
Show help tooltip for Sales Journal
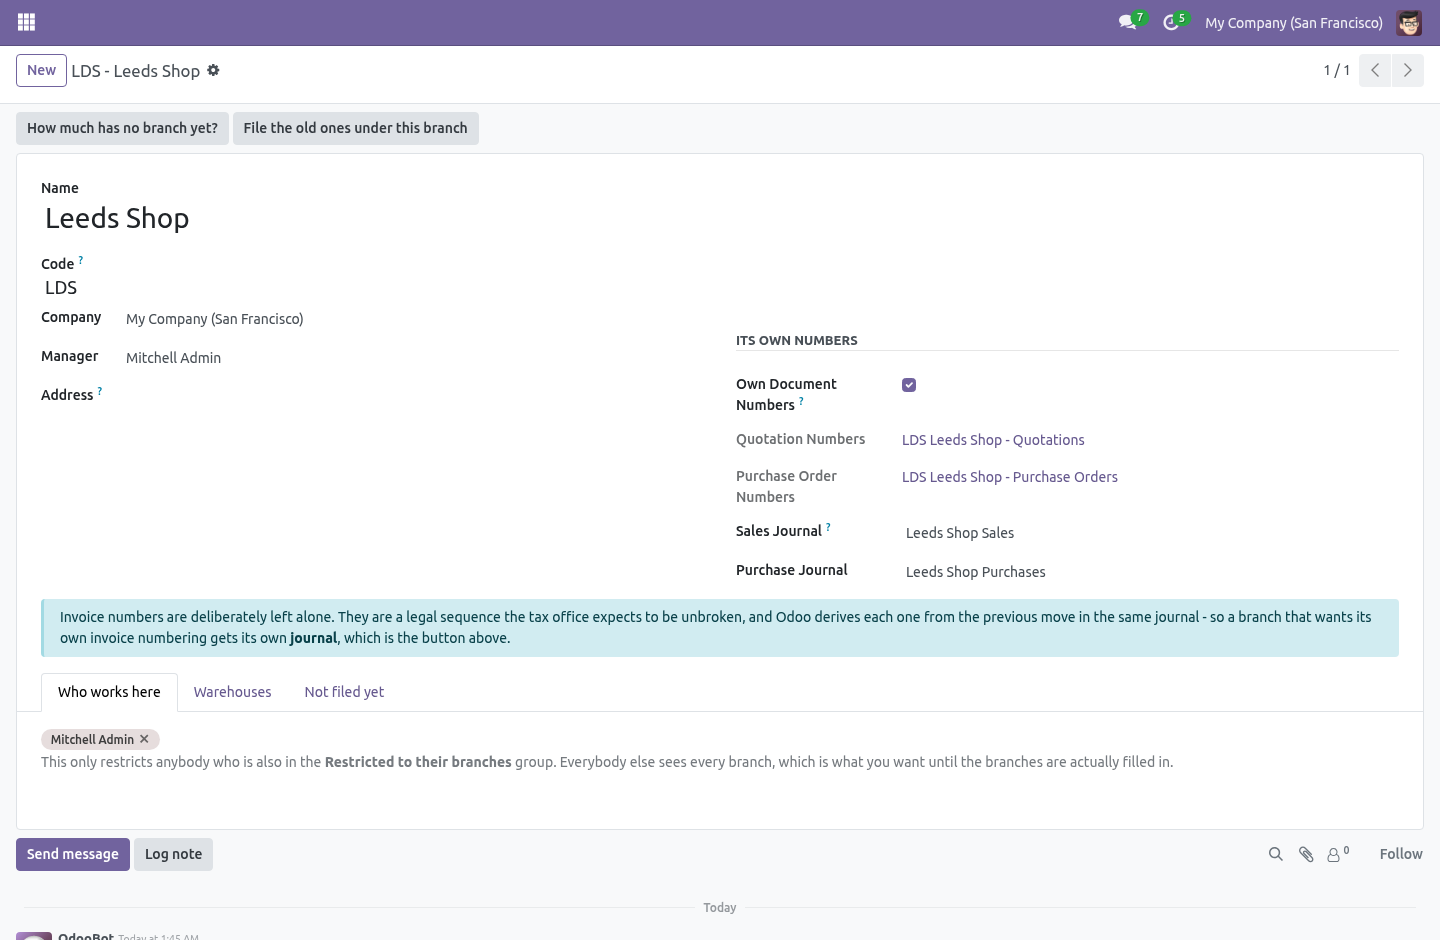pos(828,527)
